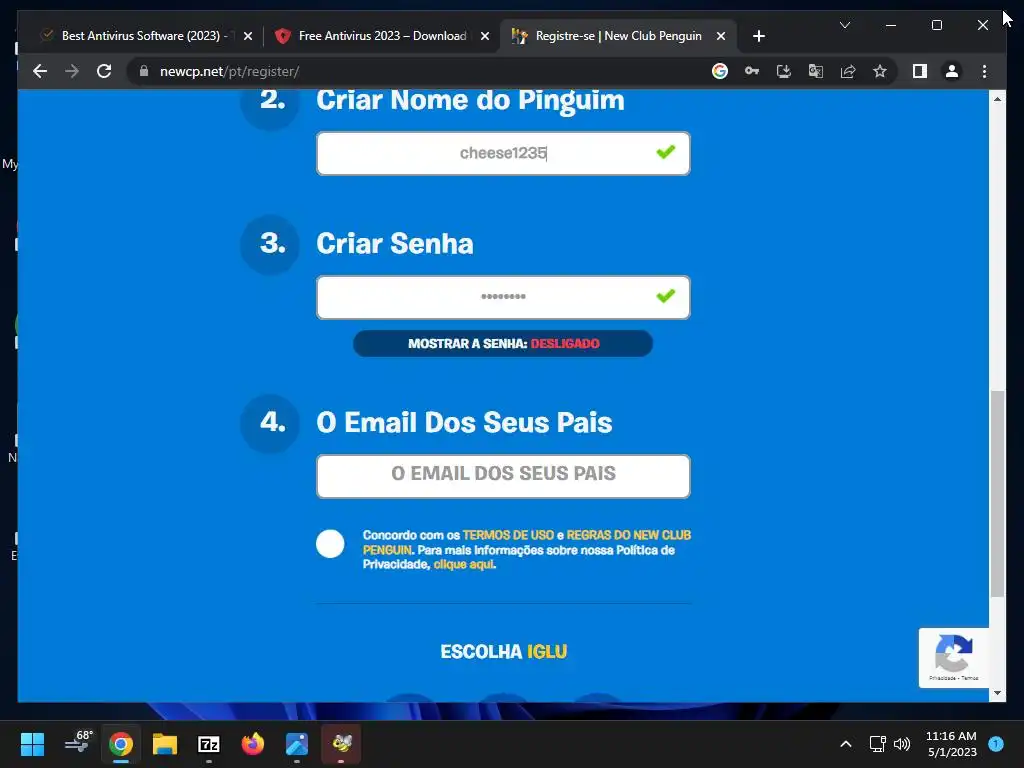Click the penguin name field with cheese1235
Screen dimensions: 1024x768
pyautogui.click(x=503, y=153)
